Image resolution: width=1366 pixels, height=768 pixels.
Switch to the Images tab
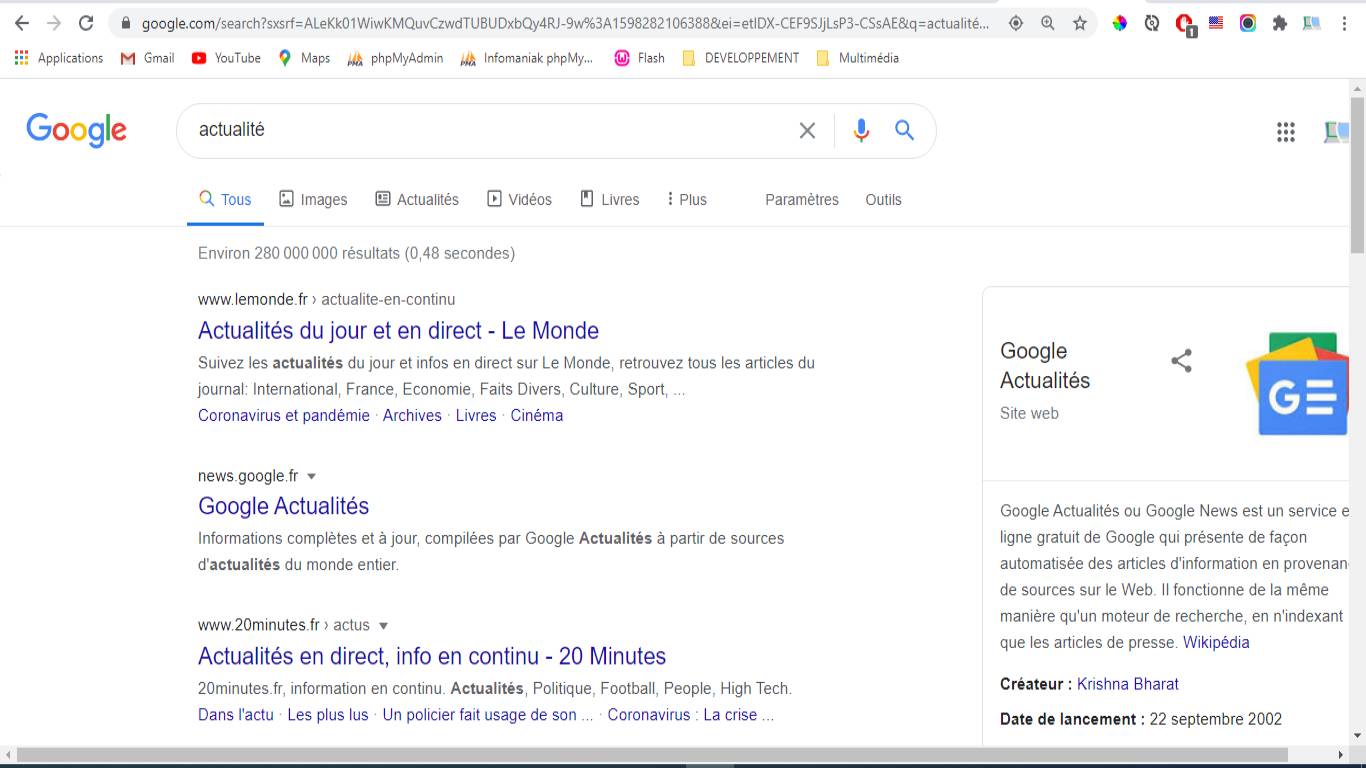point(313,199)
